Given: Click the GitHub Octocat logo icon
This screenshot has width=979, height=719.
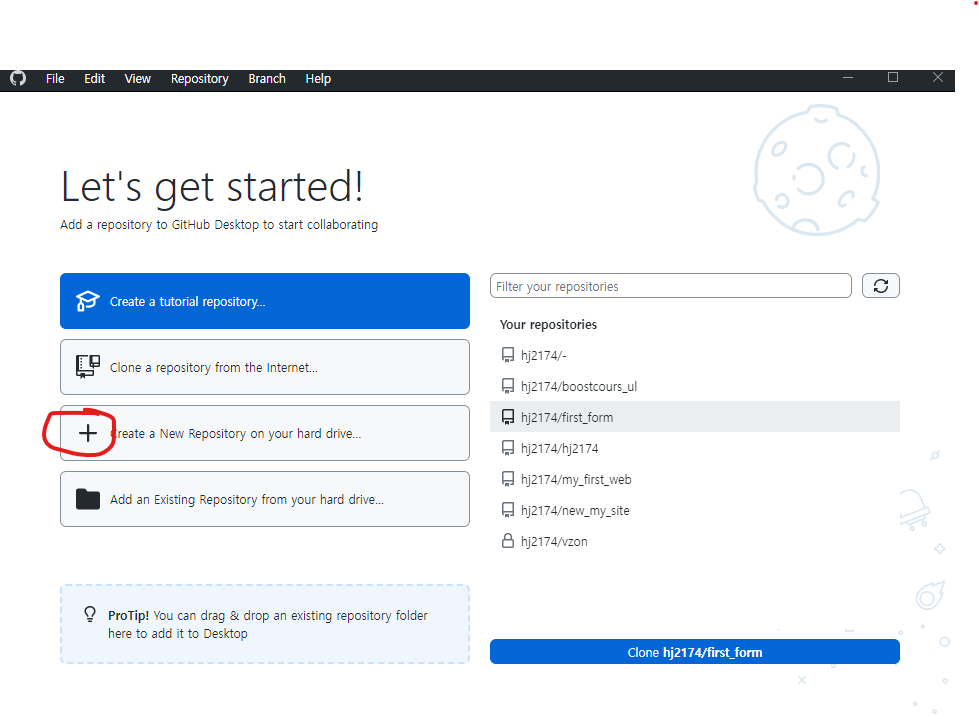Looking at the screenshot, I should [x=18, y=79].
